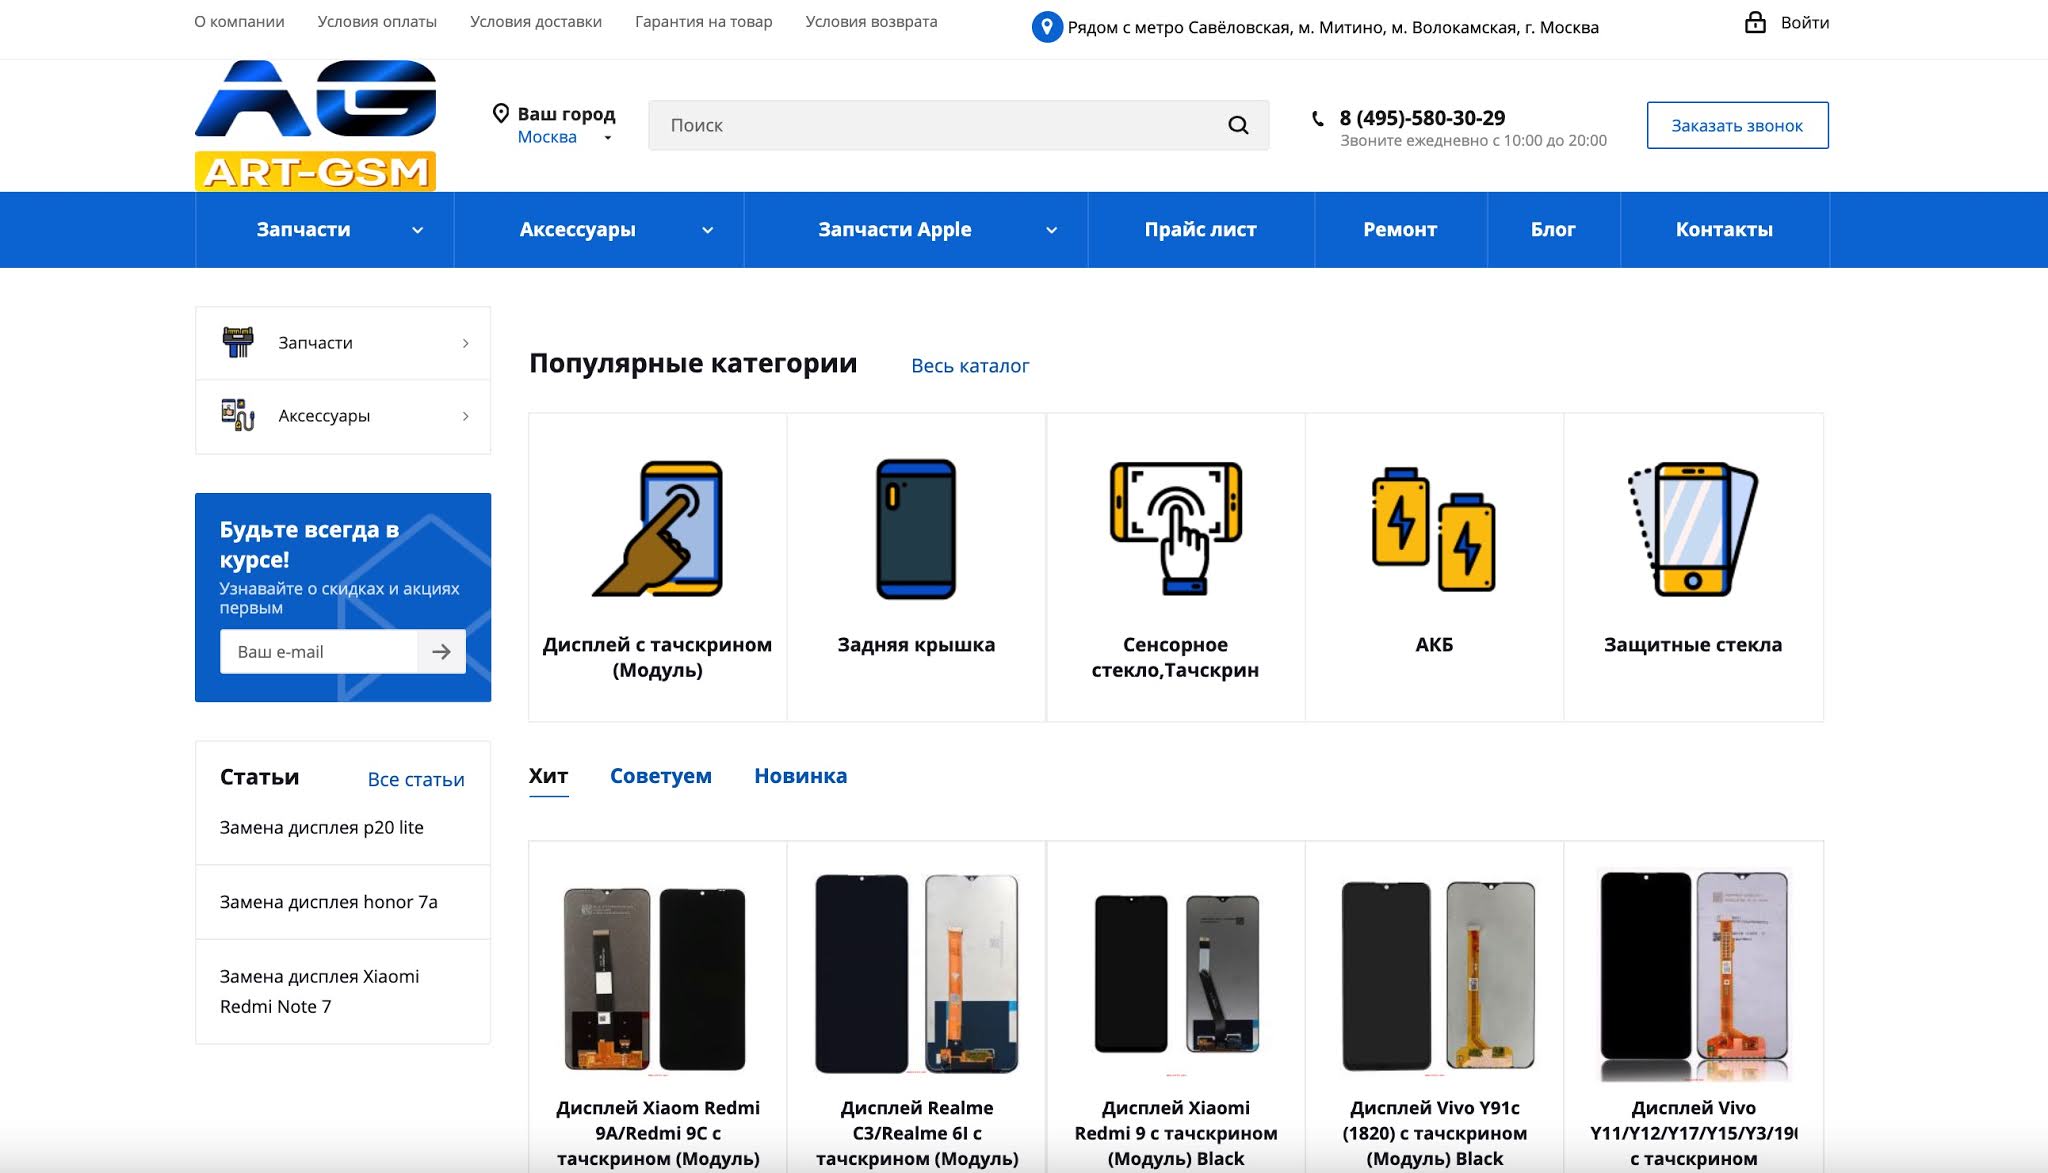Open the Сенсорное стекло category icon
This screenshot has width=2048, height=1173.
[1176, 528]
